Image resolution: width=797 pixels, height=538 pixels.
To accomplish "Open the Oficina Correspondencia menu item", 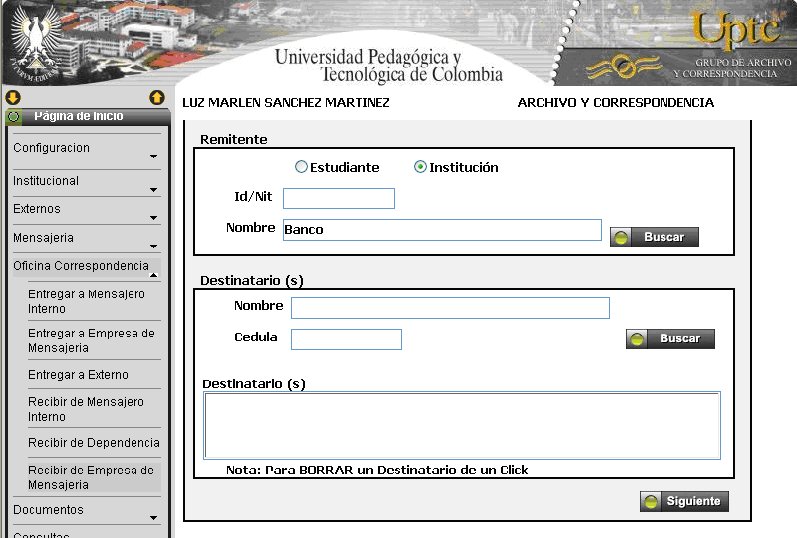I will [81, 265].
